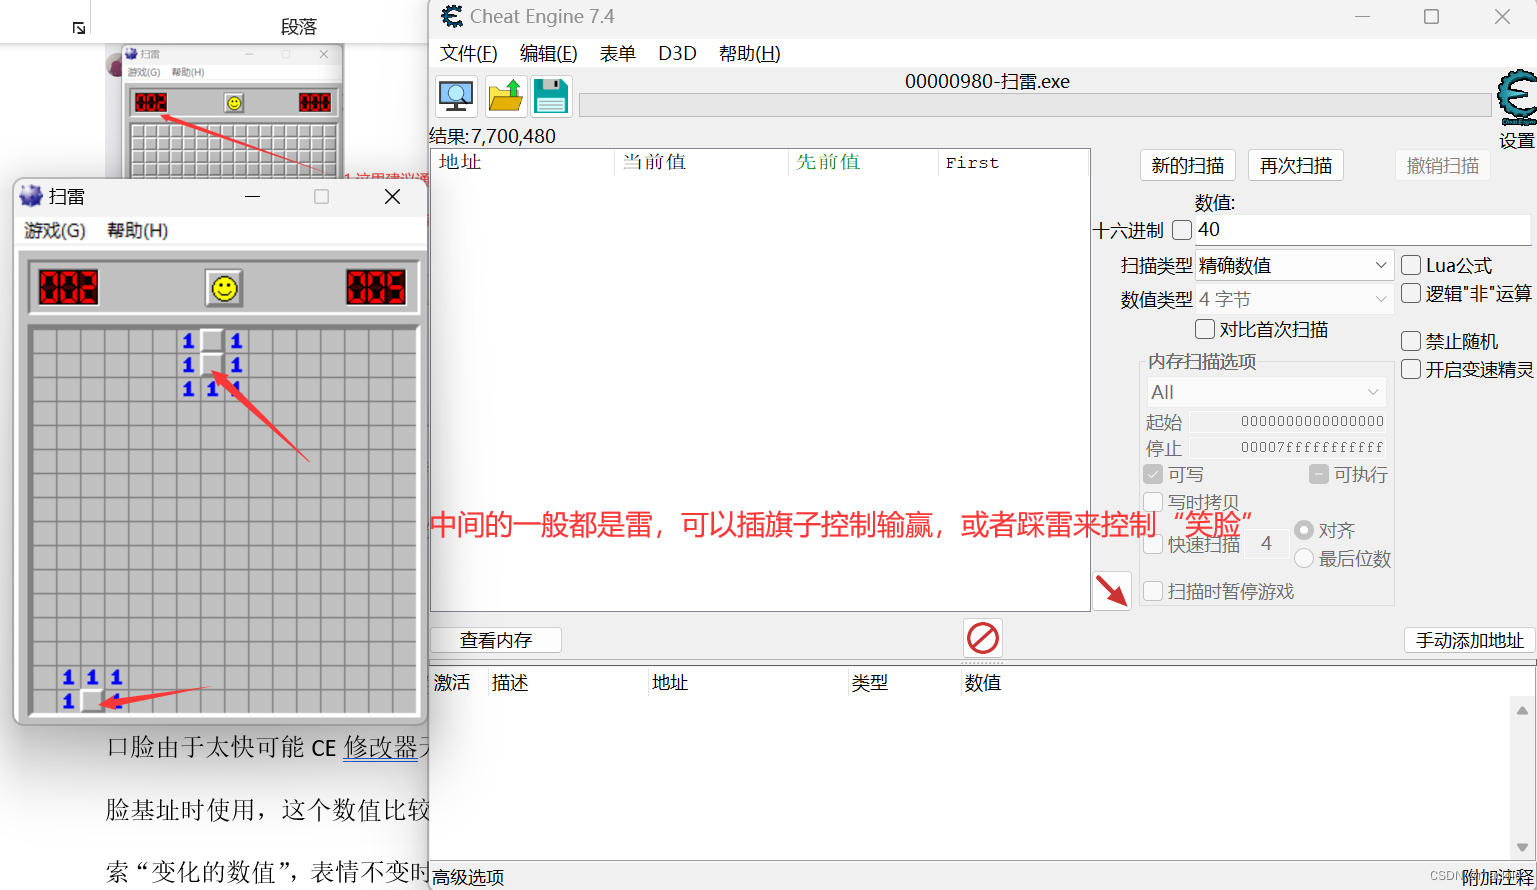The width and height of the screenshot is (1537, 890).
Task: Check the 对比首次扫描 checkbox
Action: point(1205,329)
